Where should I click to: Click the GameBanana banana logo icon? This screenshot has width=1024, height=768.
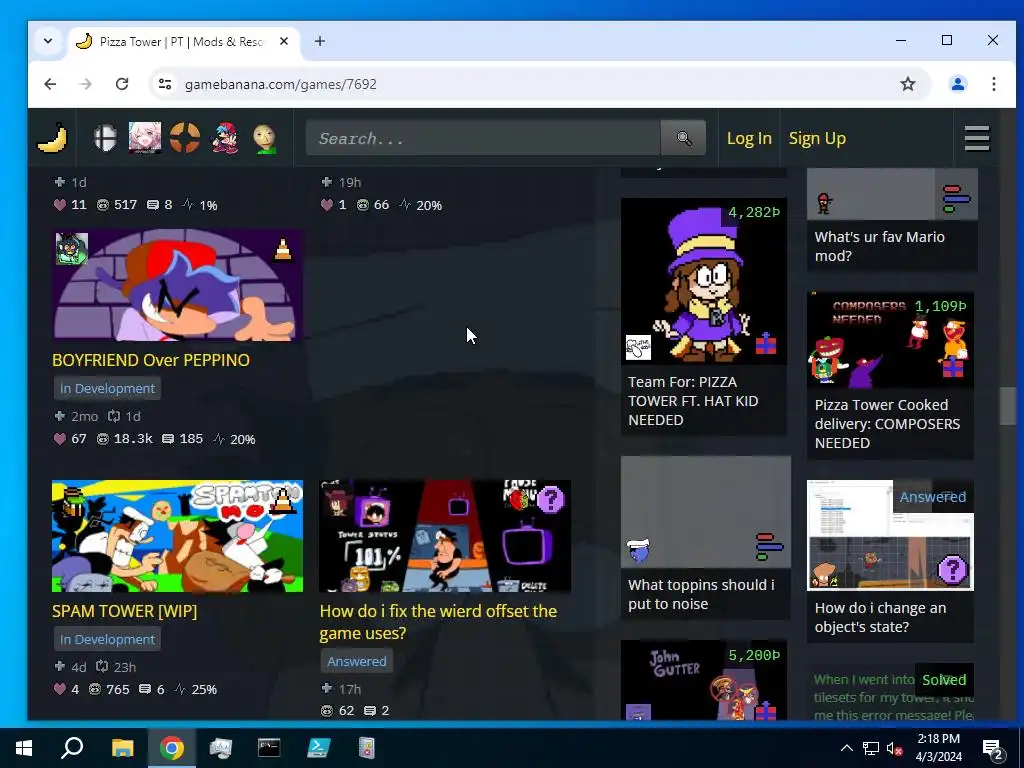[x=53, y=138]
